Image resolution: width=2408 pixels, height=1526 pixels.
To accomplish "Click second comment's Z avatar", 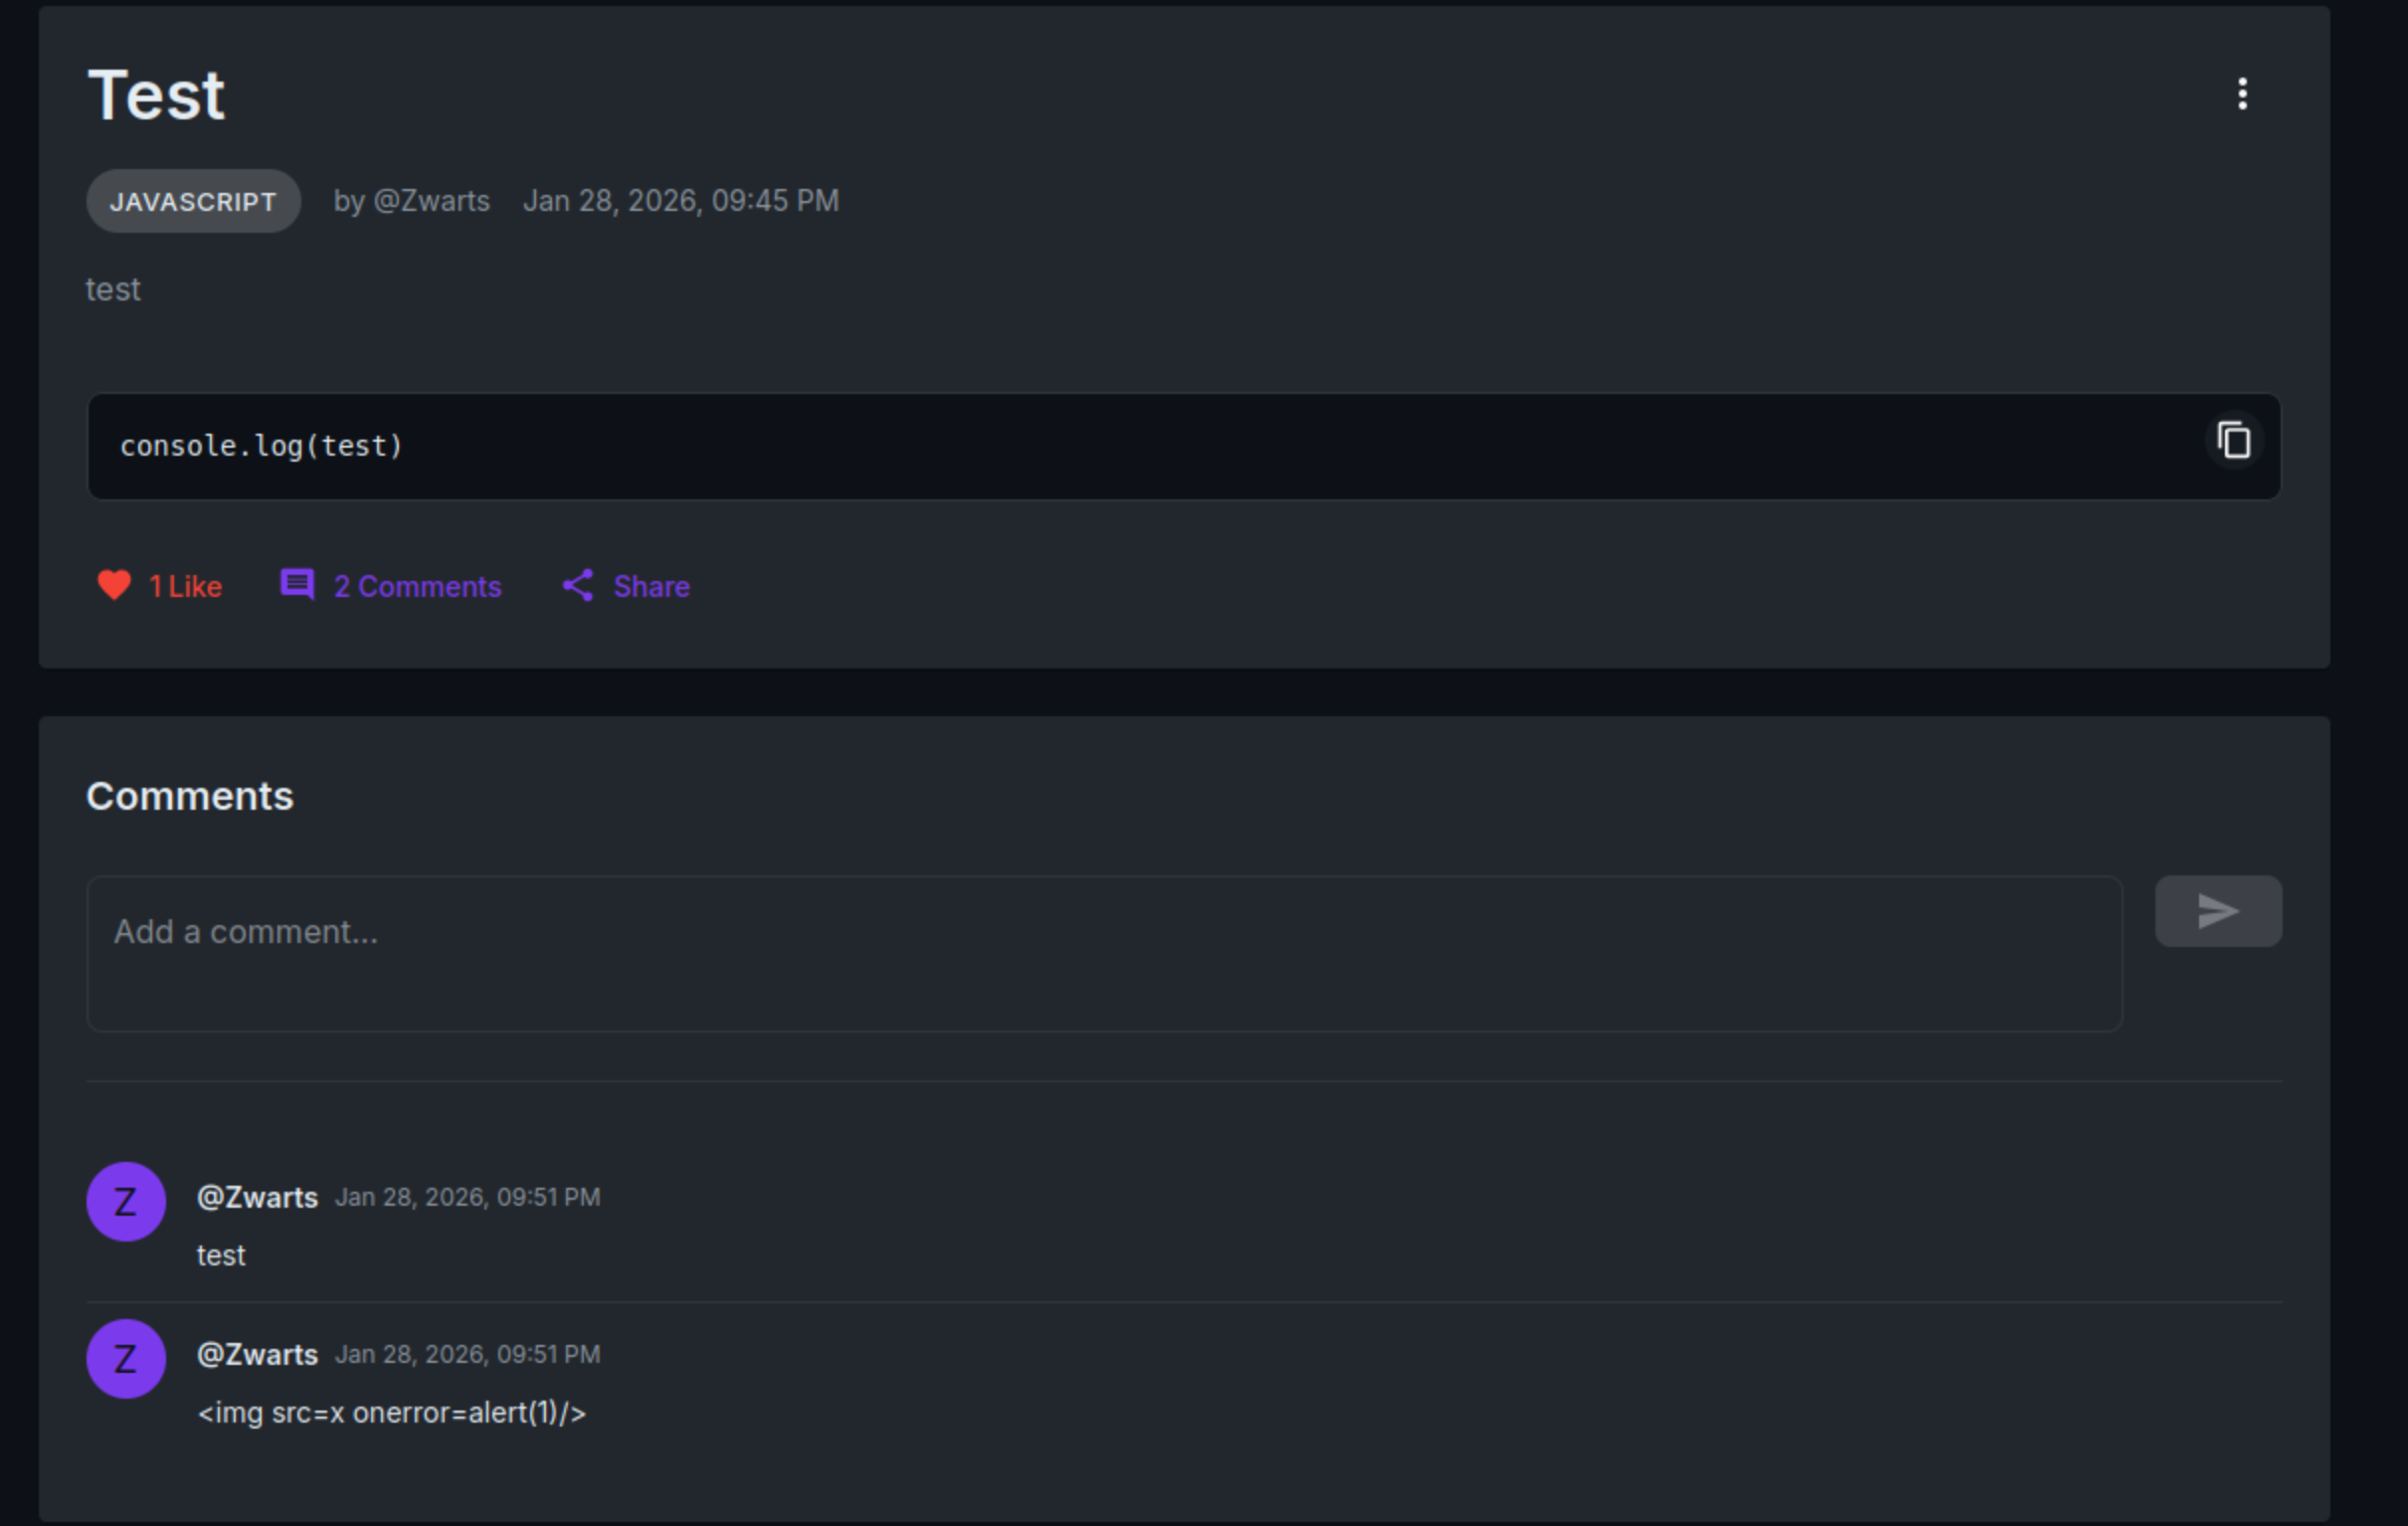I will pos(126,1358).
